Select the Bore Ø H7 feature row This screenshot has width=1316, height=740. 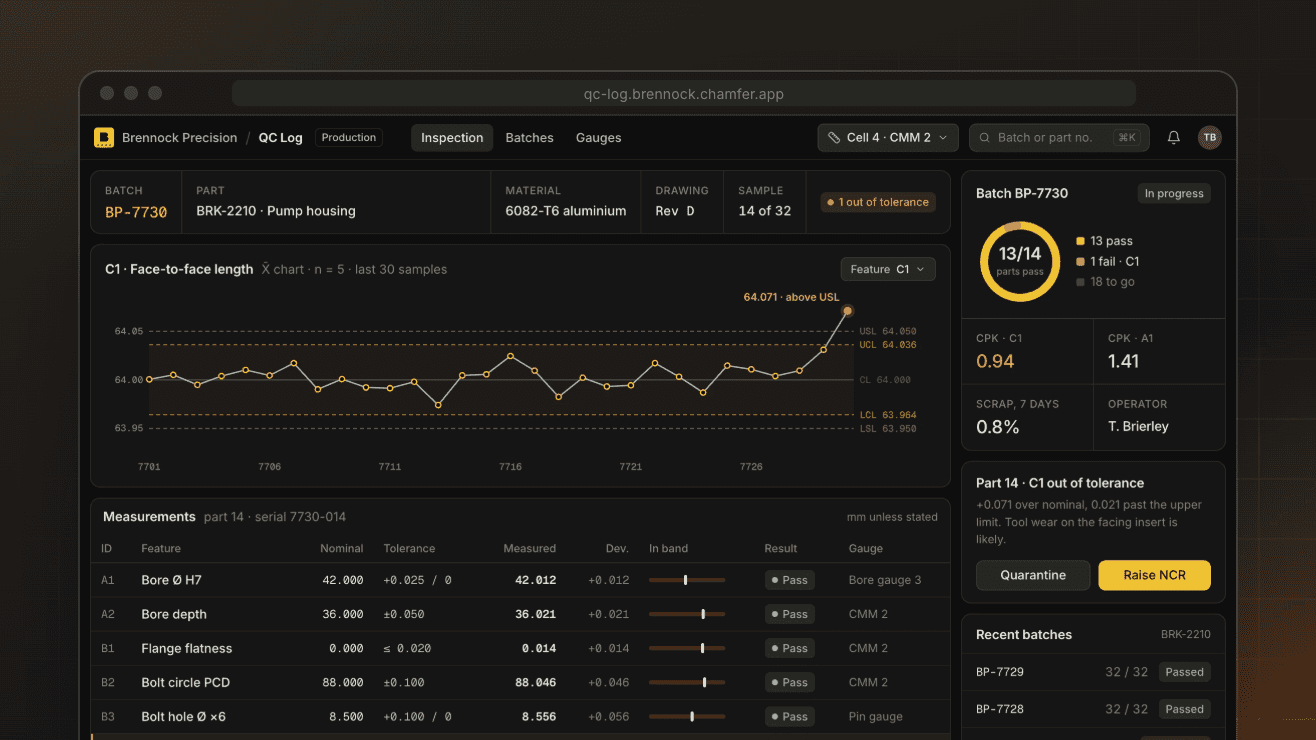[x=520, y=580]
